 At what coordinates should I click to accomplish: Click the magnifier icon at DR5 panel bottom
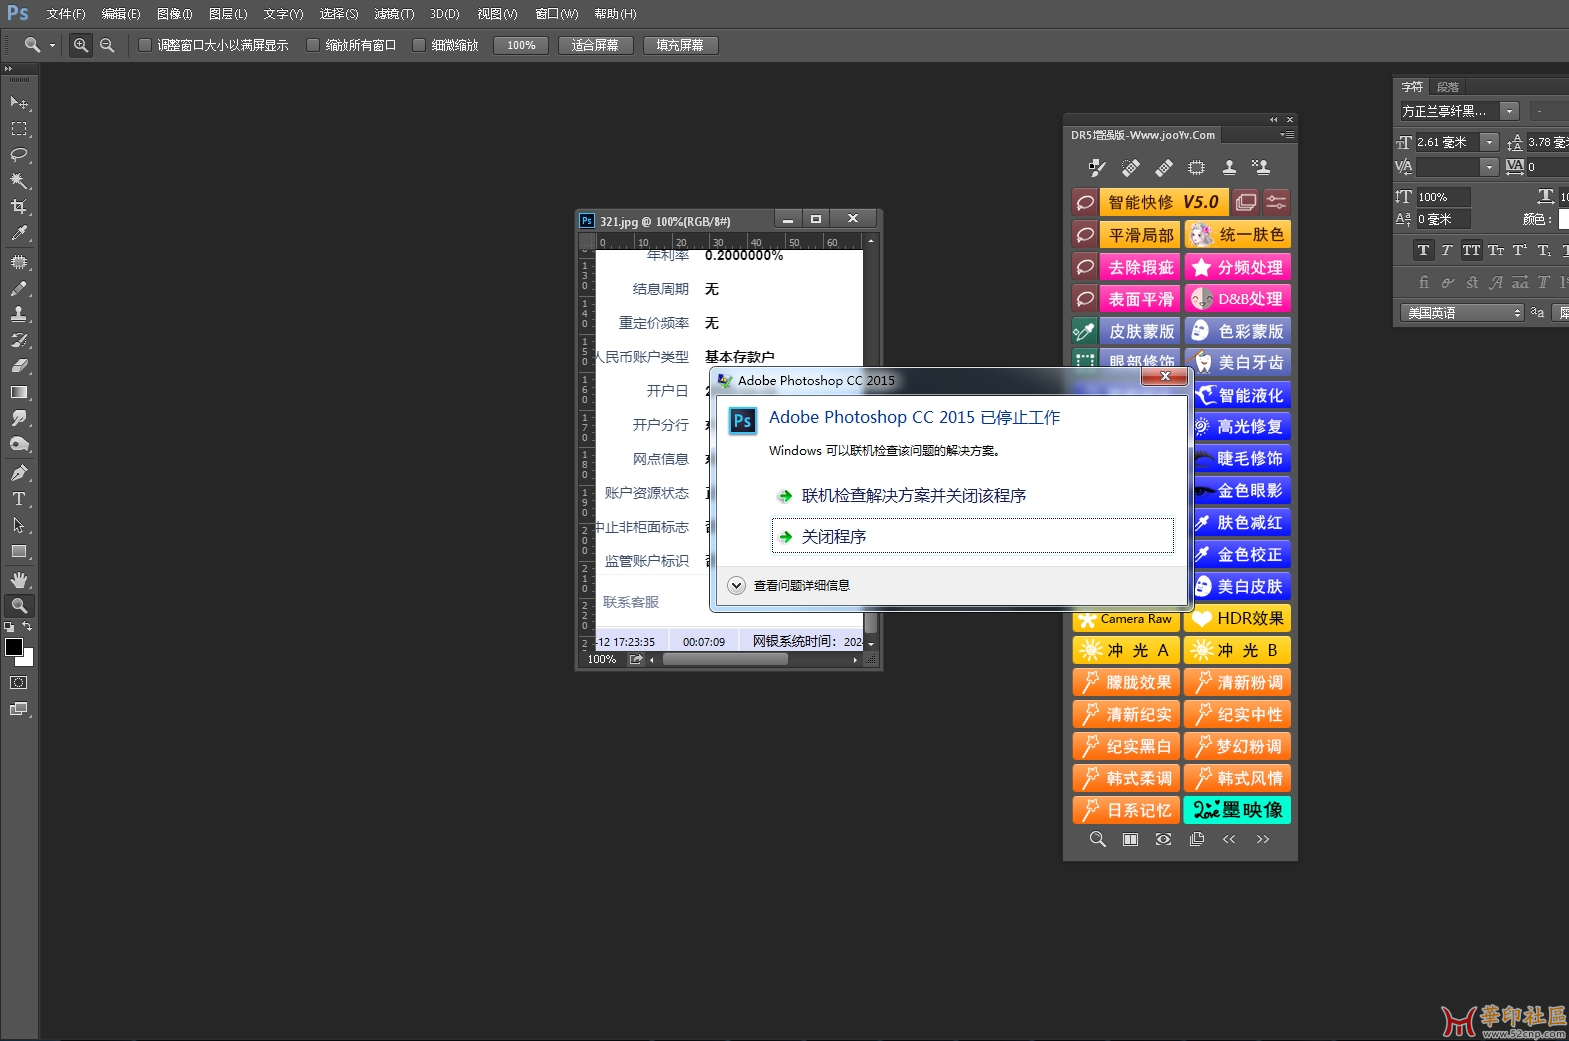pos(1098,839)
